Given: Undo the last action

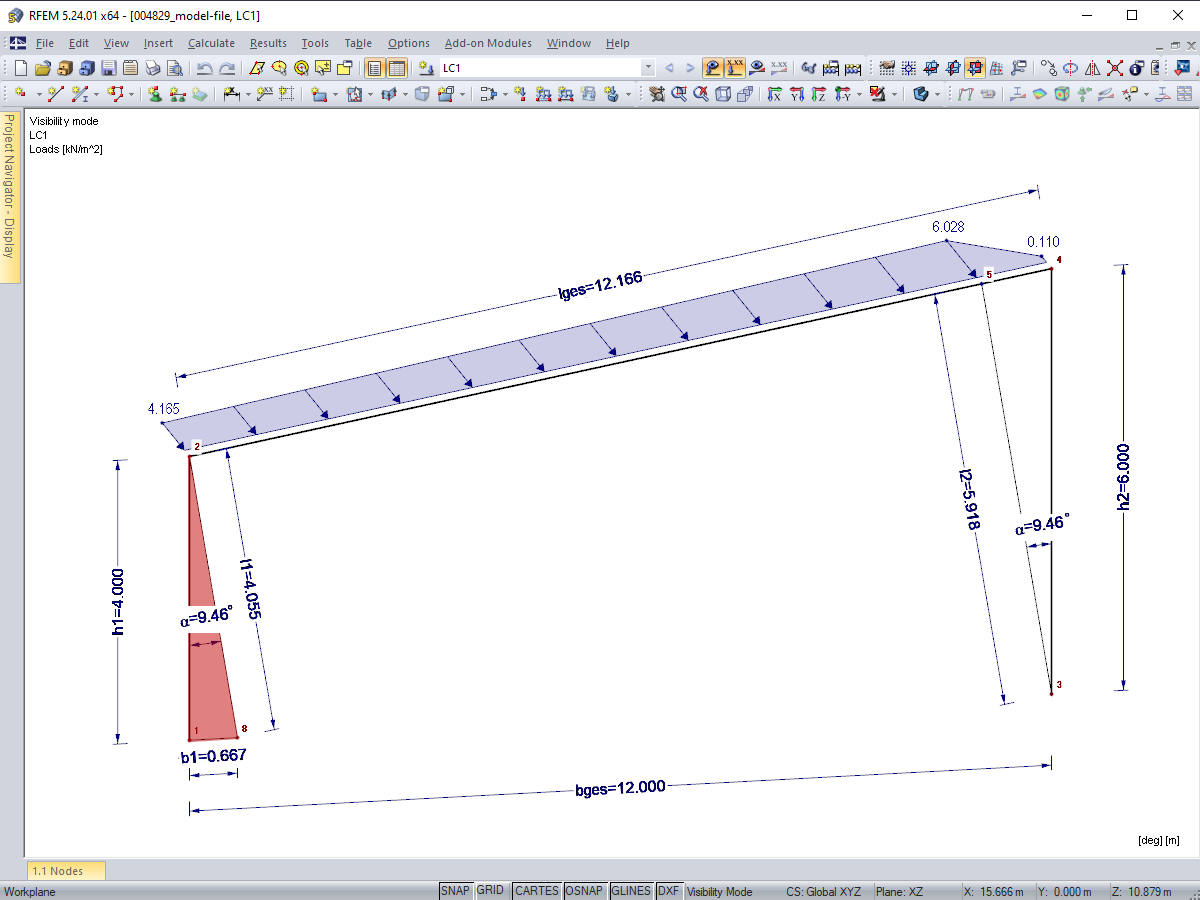Looking at the screenshot, I should click(x=202, y=68).
